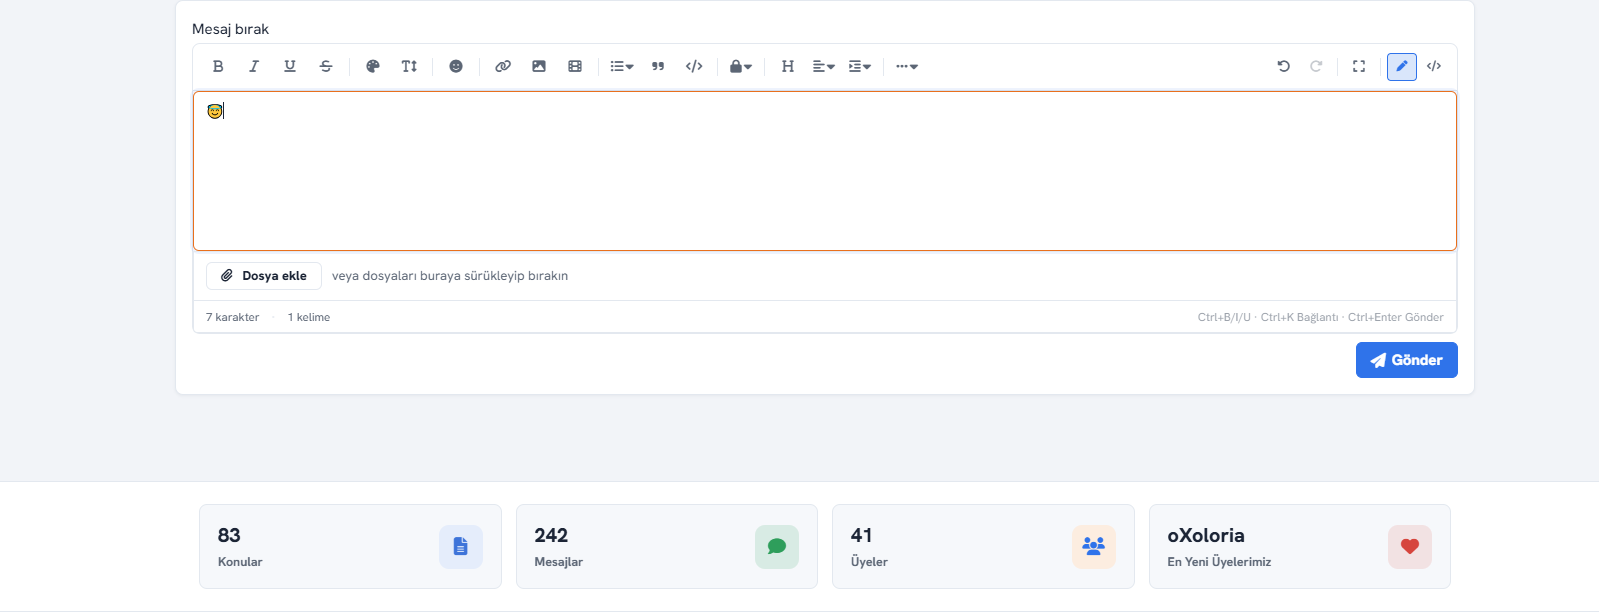
Task: Open the font size tool
Action: [409, 66]
